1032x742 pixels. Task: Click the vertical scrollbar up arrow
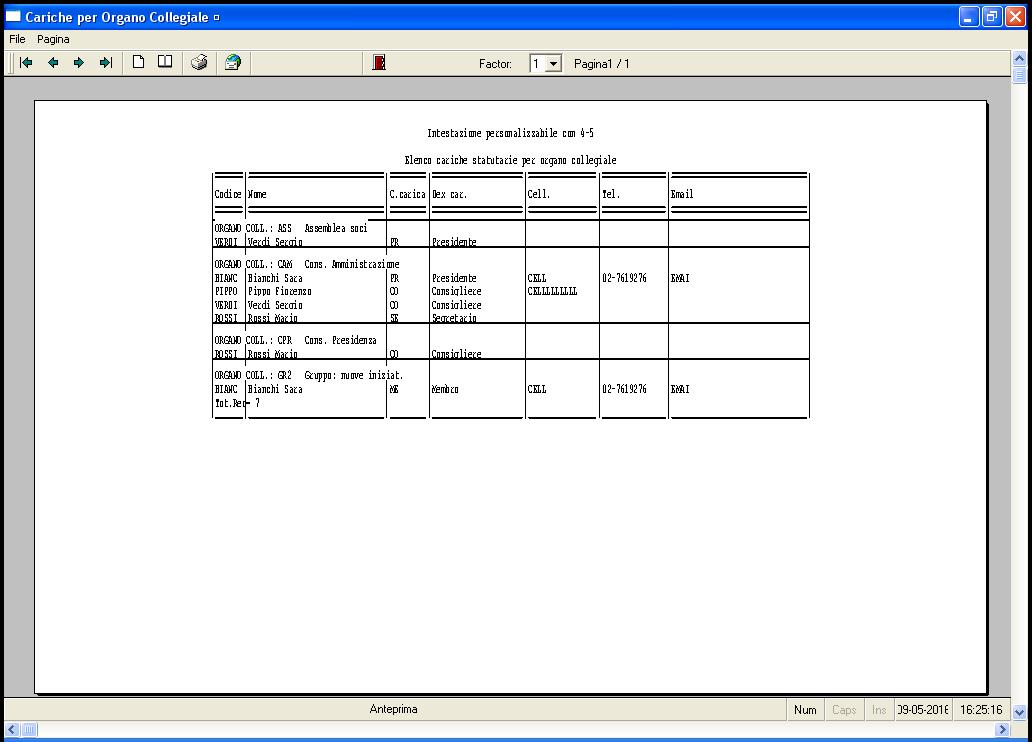(1019, 59)
